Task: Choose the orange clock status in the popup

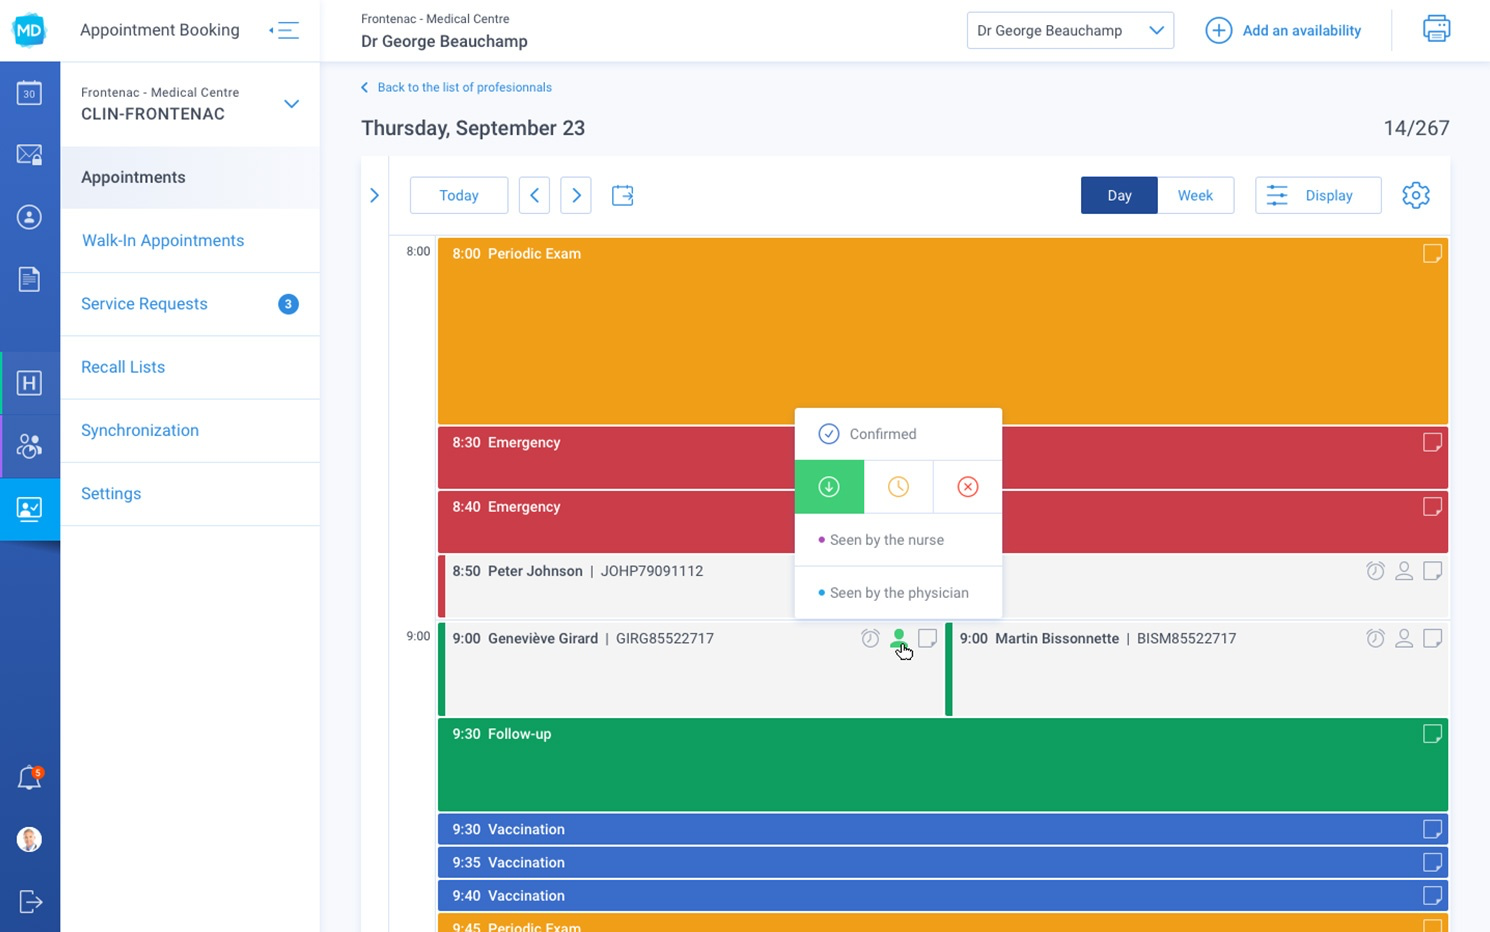Action: (x=897, y=487)
